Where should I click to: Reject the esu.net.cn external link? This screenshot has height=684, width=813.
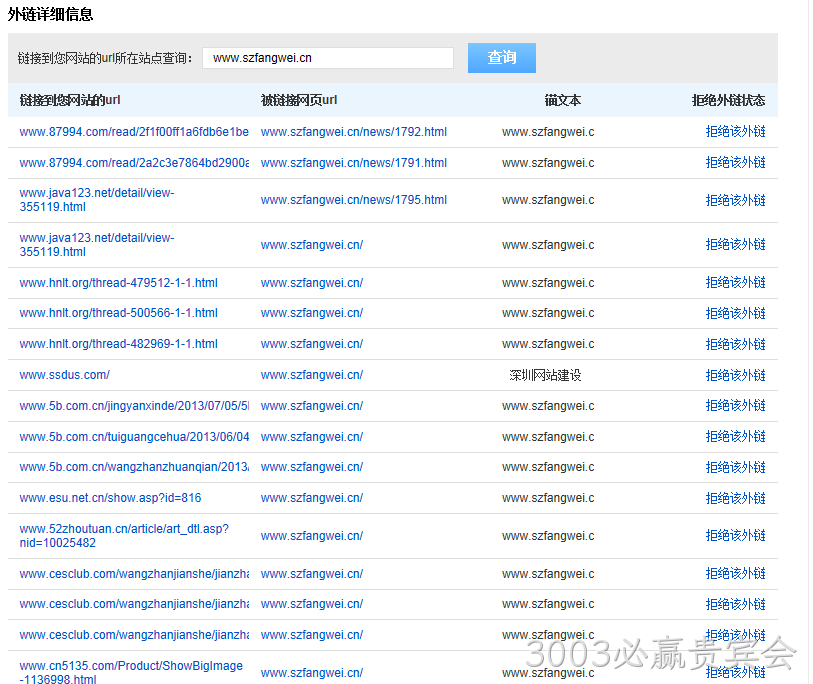[735, 498]
